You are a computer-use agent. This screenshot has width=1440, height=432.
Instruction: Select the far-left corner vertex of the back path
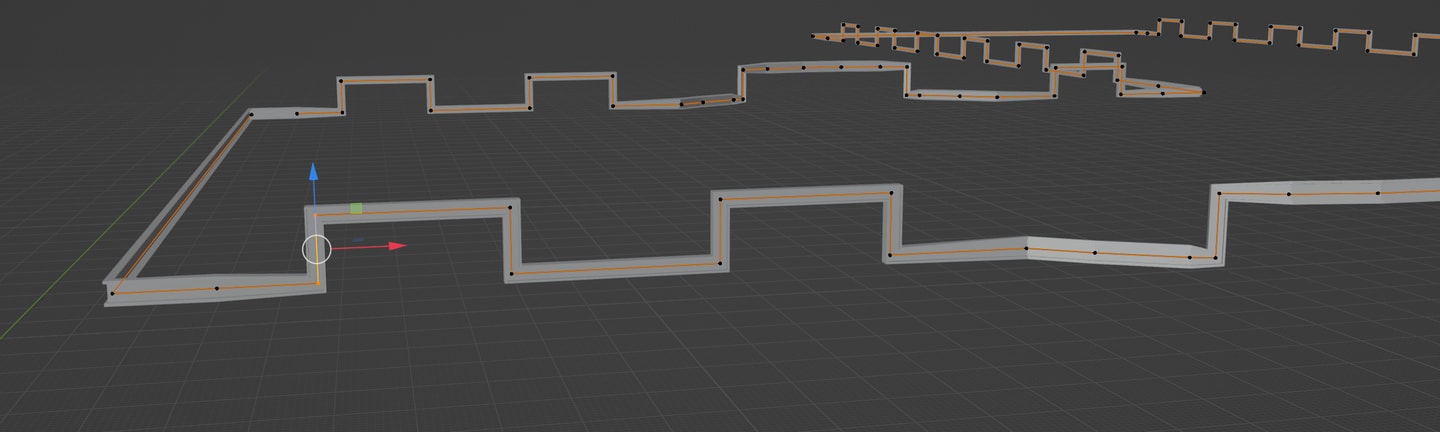point(251,115)
